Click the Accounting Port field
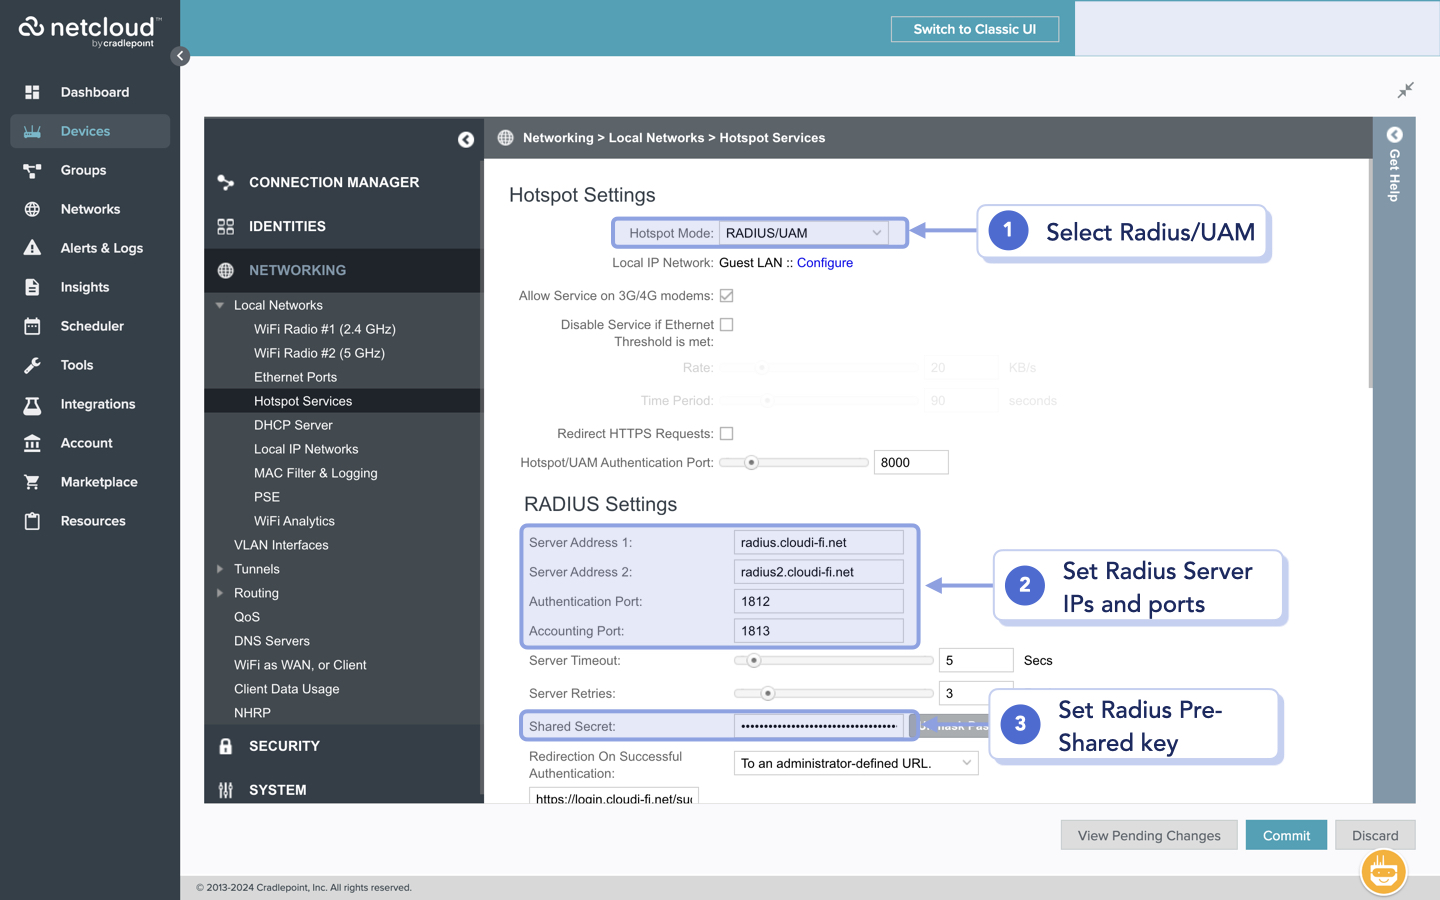Image resolution: width=1440 pixels, height=900 pixels. pyautogui.click(x=818, y=631)
